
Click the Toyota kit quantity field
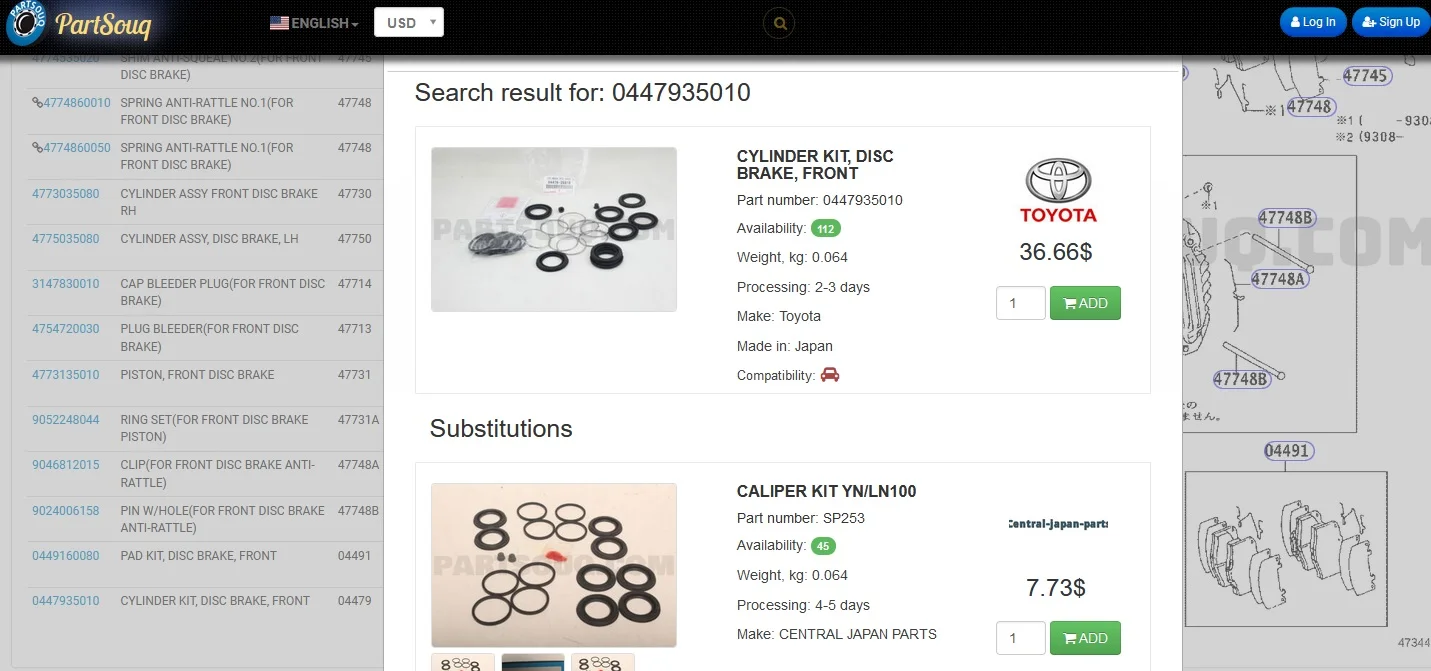[x=1020, y=303]
